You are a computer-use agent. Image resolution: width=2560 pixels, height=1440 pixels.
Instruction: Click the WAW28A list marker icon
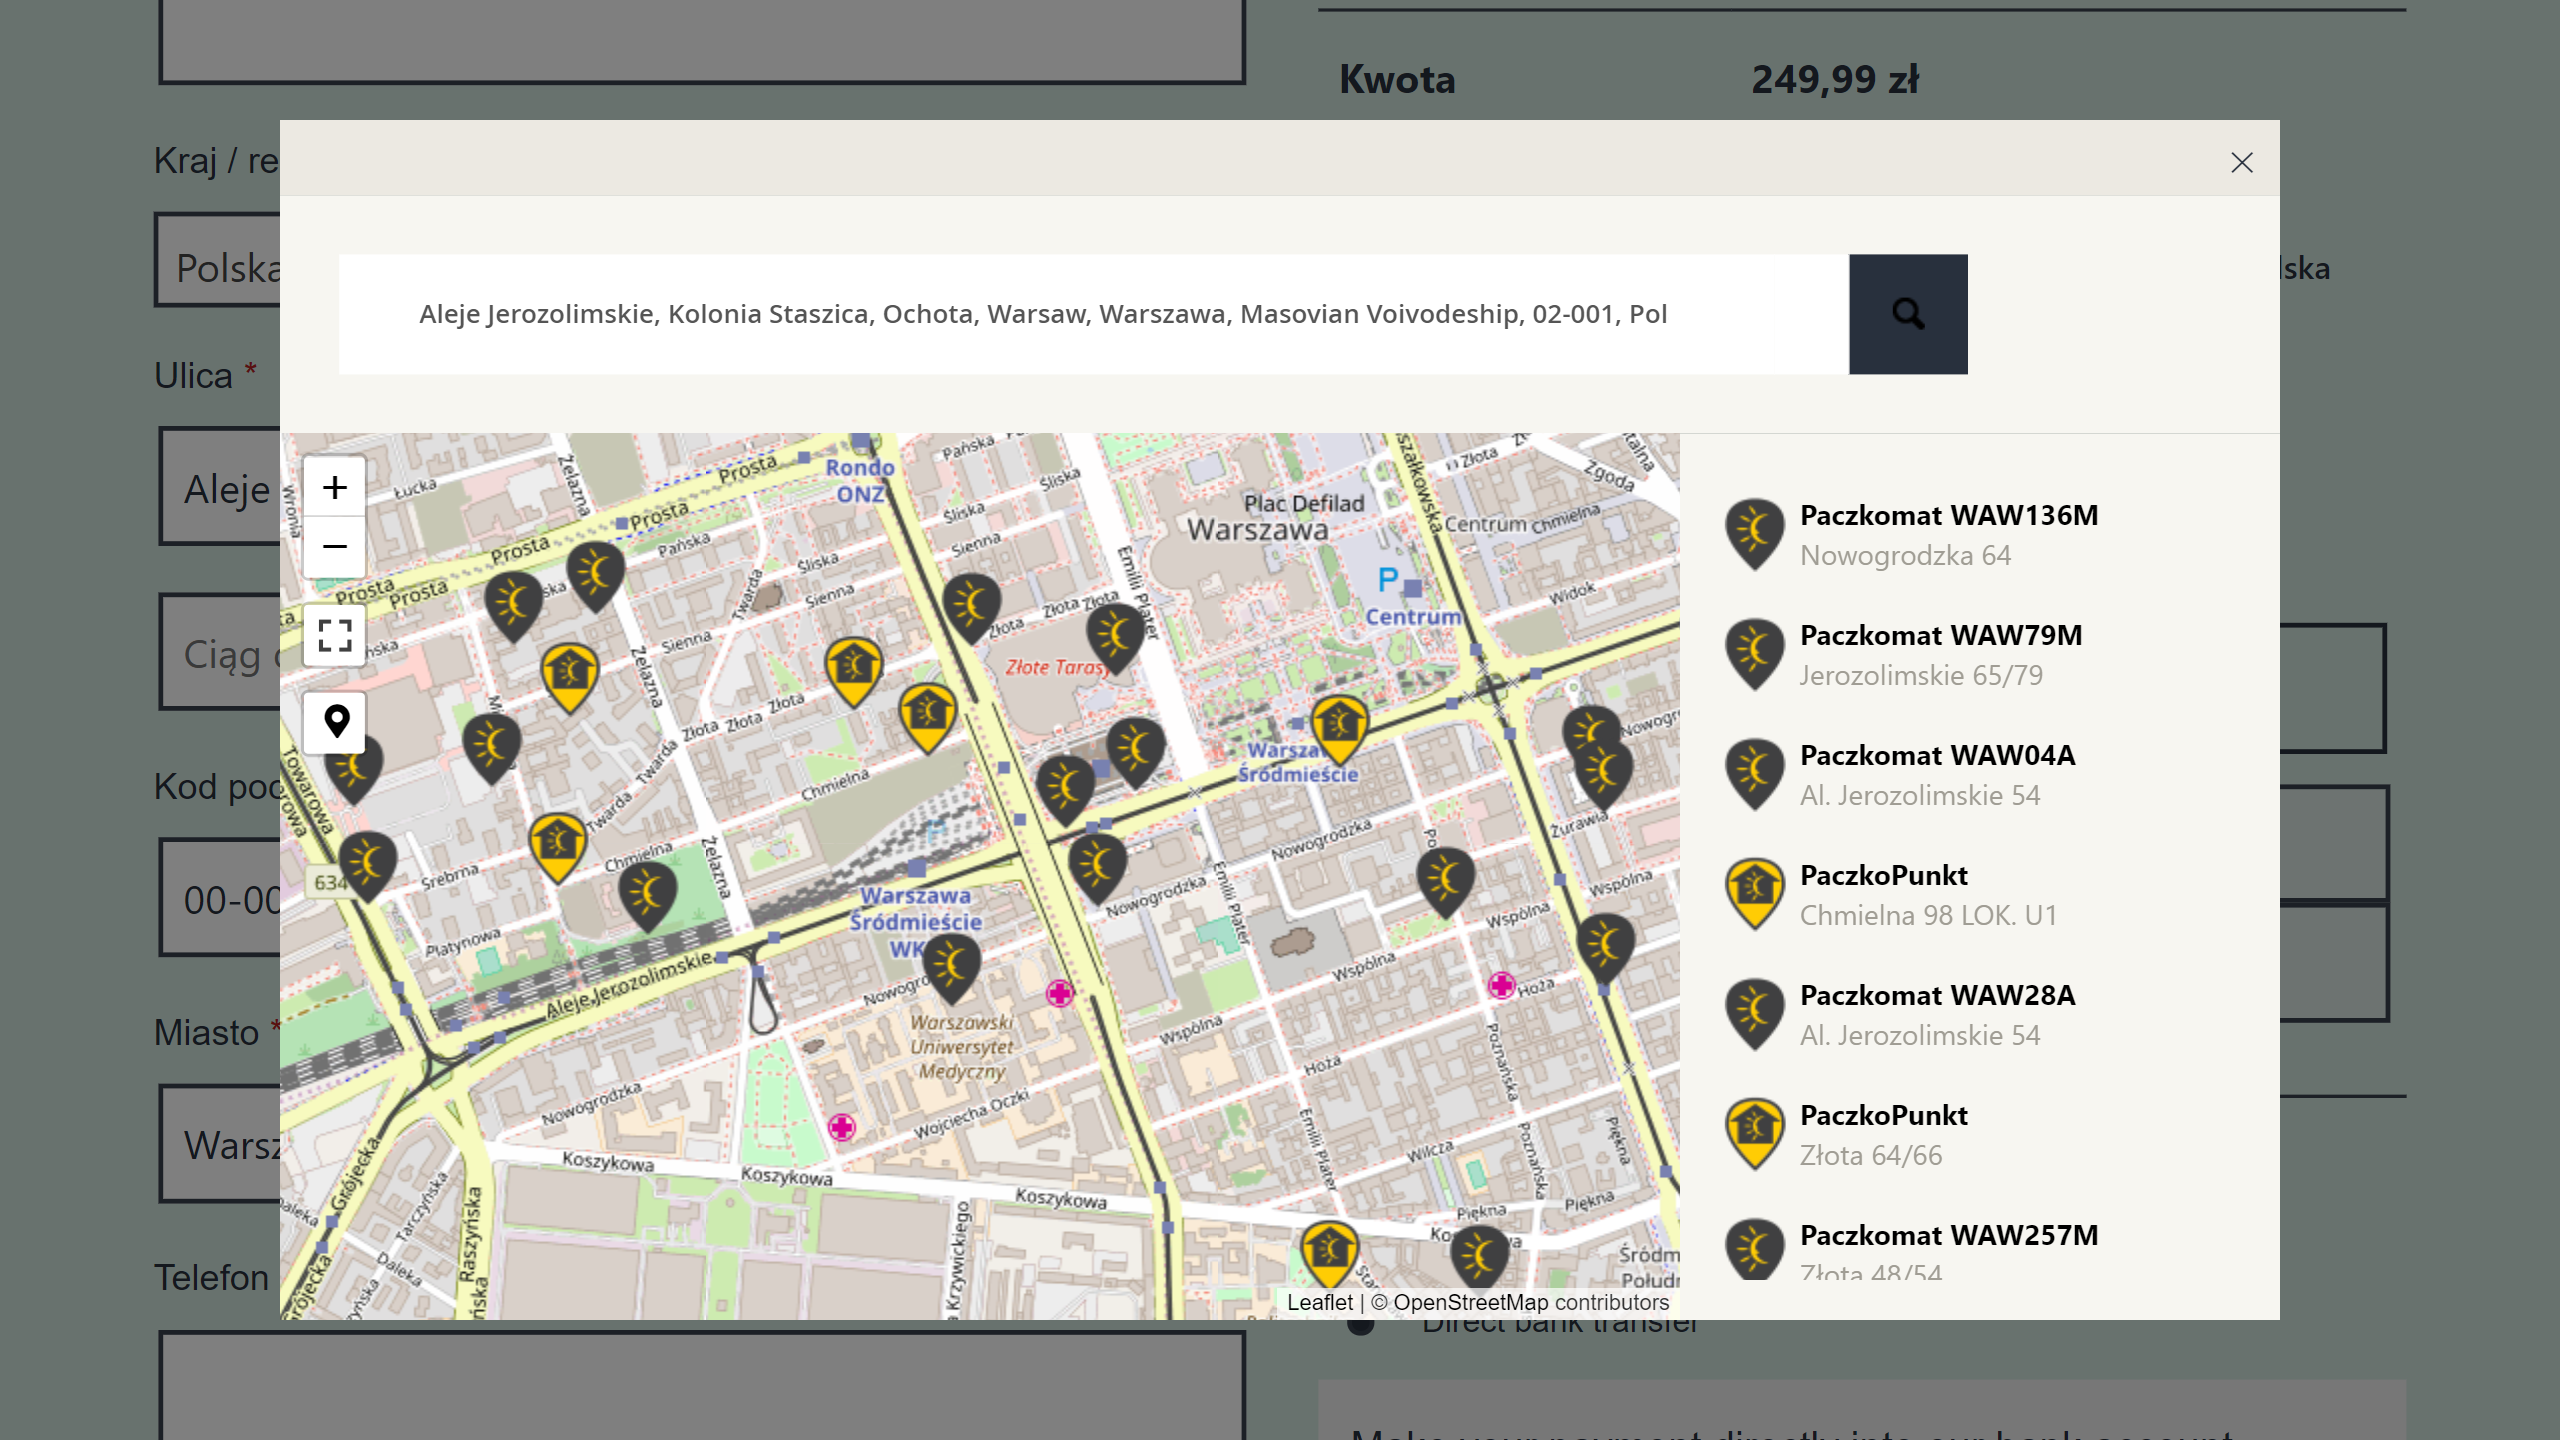(x=1755, y=1013)
